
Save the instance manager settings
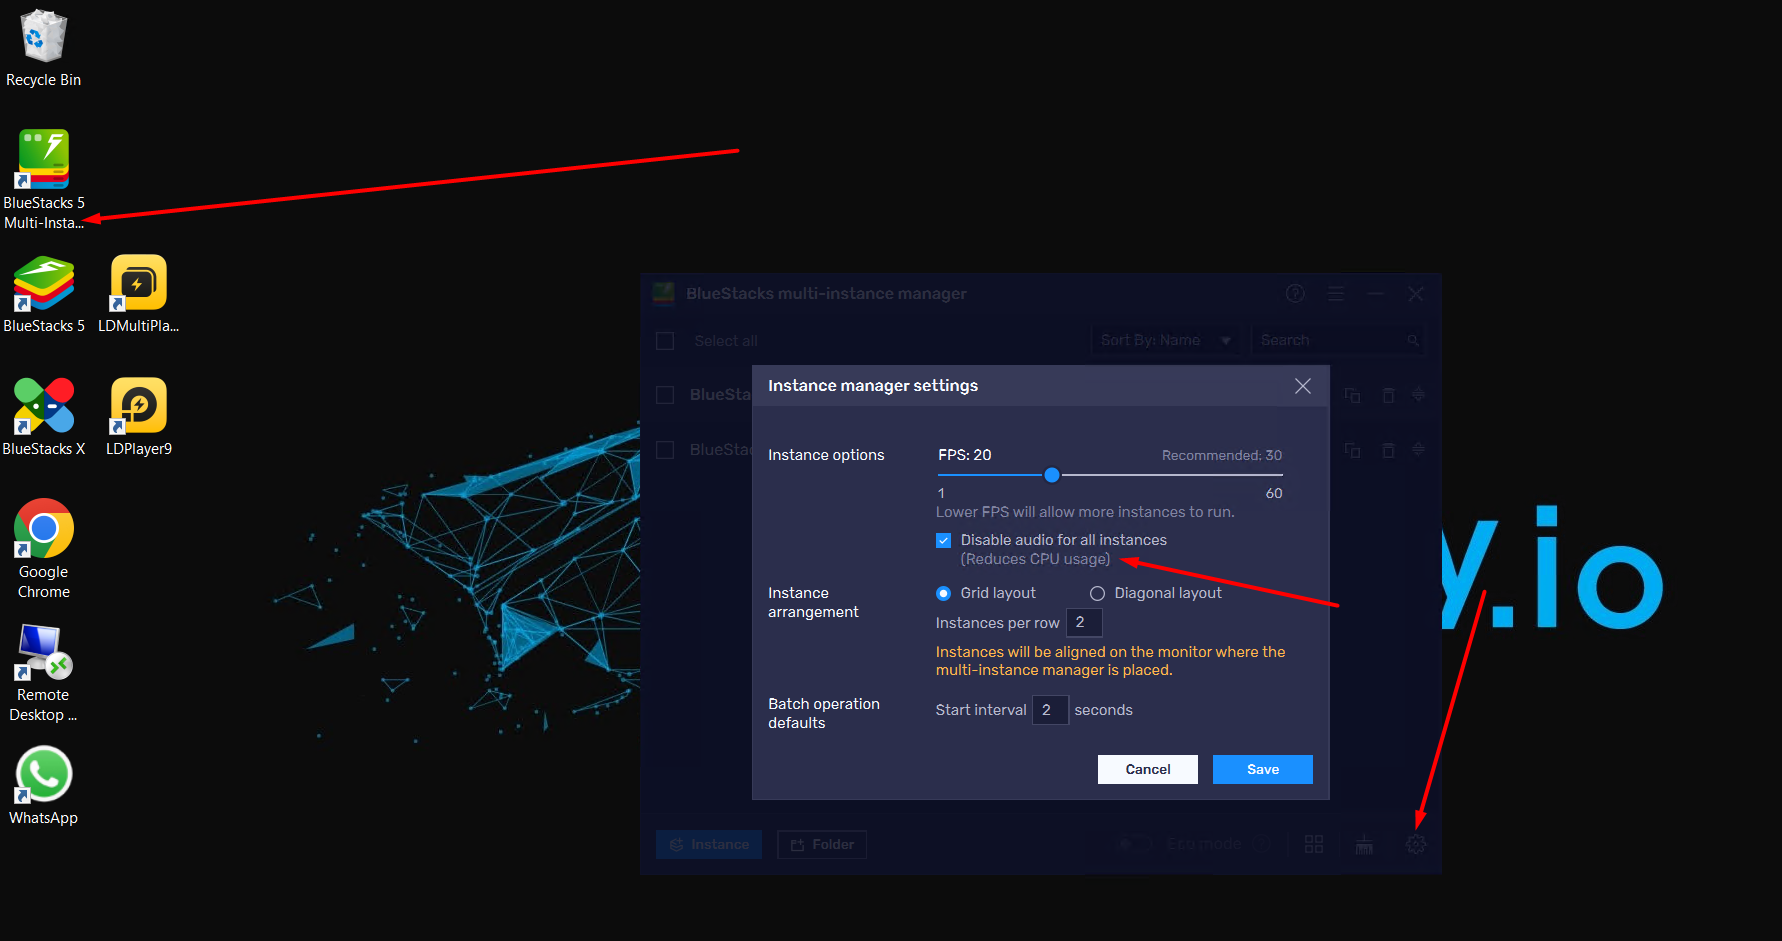tap(1262, 769)
